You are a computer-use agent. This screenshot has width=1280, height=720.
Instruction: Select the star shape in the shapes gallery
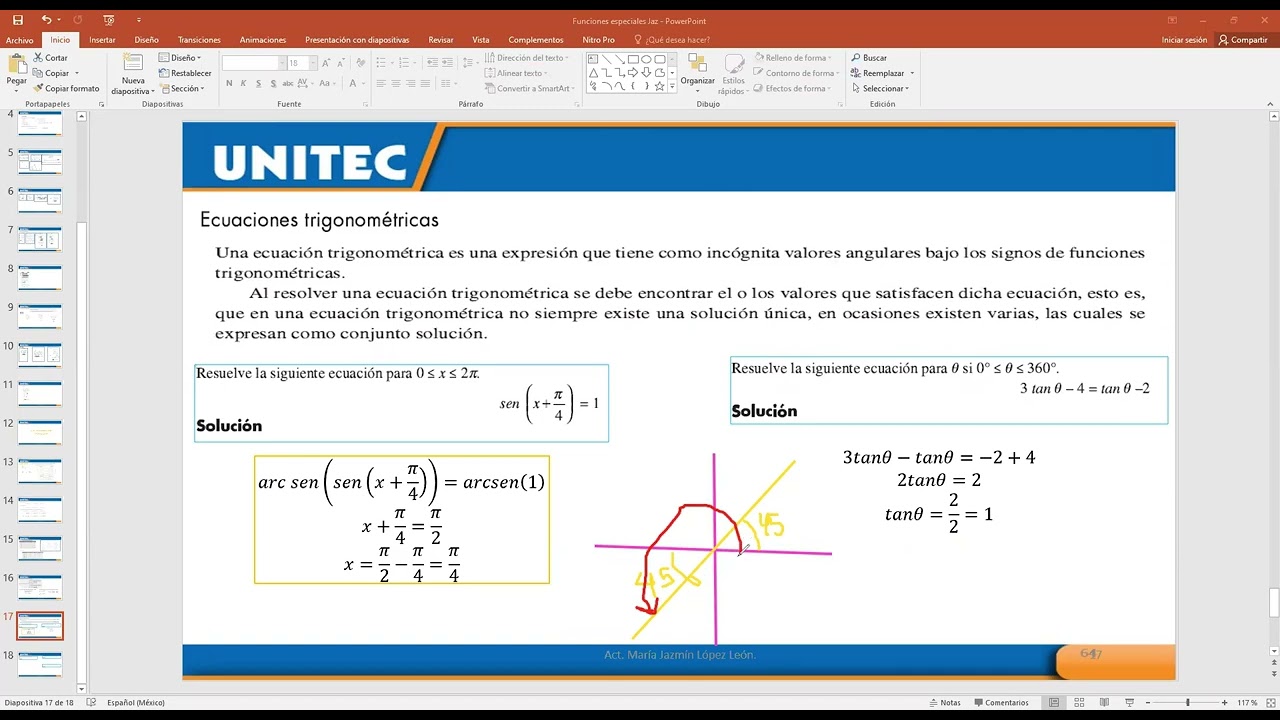pyautogui.click(x=659, y=86)
